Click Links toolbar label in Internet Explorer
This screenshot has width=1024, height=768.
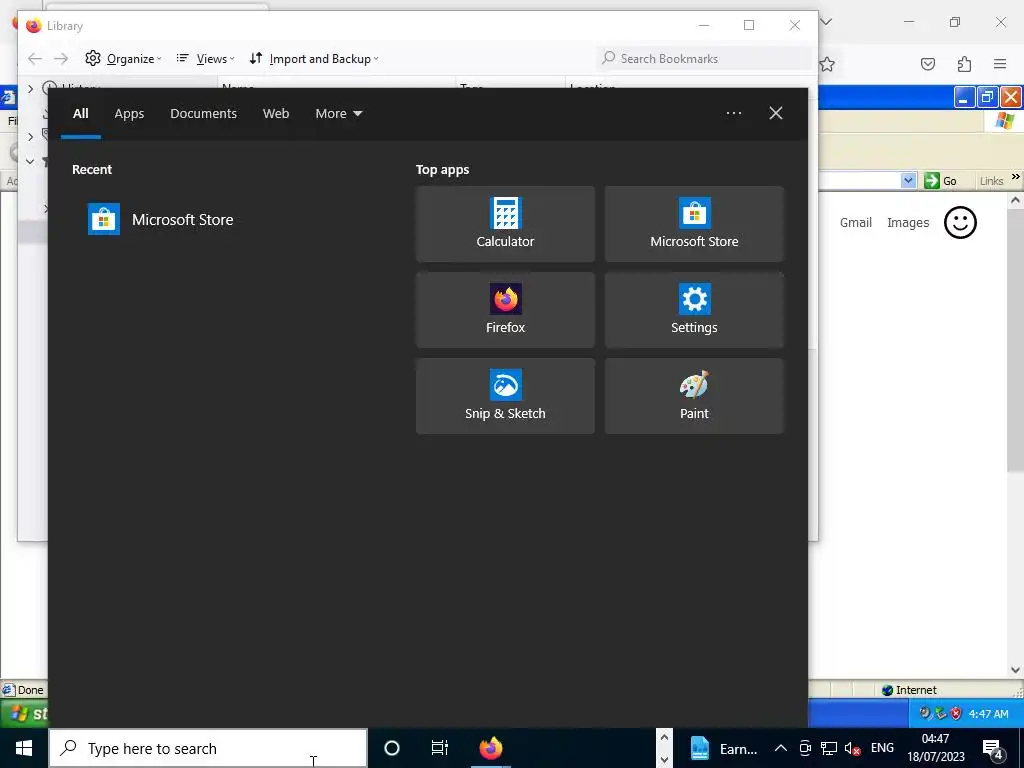(991, 182)
